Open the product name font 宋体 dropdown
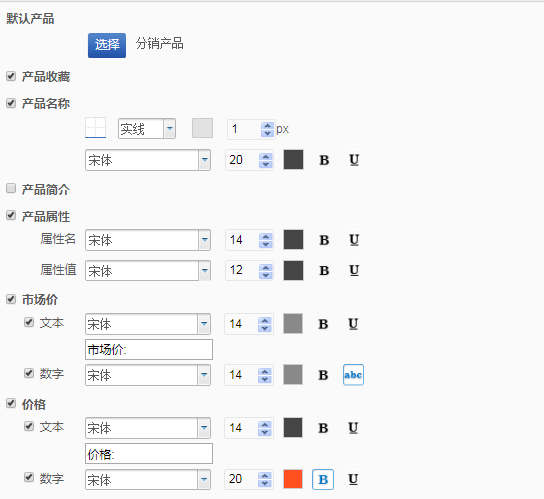Viewport: 544px width, 499px height. click(x=148, y=160)
